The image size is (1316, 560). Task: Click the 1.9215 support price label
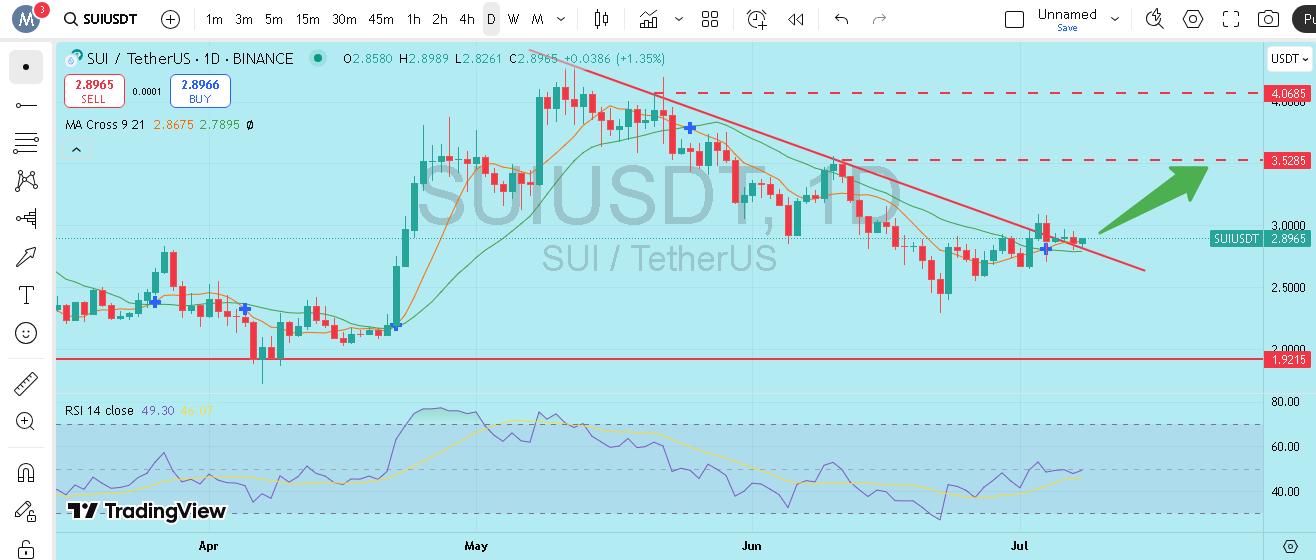click(1287, 358)
